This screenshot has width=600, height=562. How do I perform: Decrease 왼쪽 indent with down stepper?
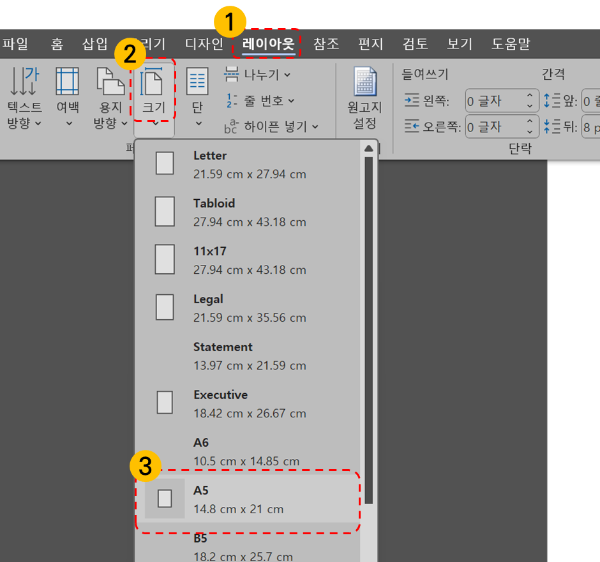(x=530, y=106)
